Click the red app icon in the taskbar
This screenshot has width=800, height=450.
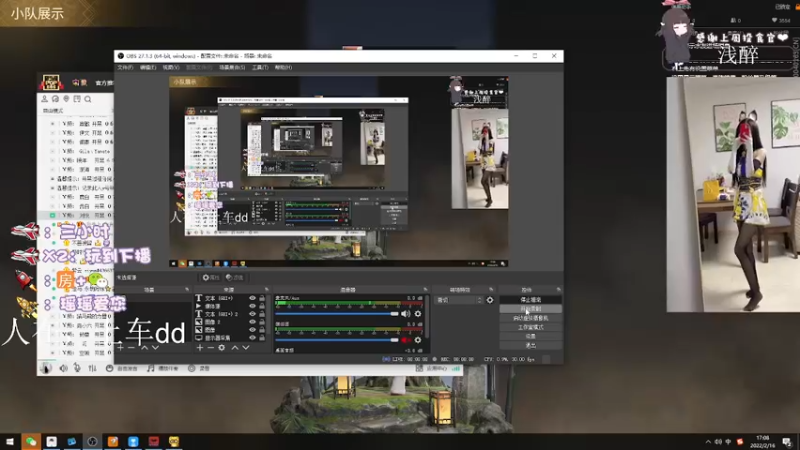[154, 441]
